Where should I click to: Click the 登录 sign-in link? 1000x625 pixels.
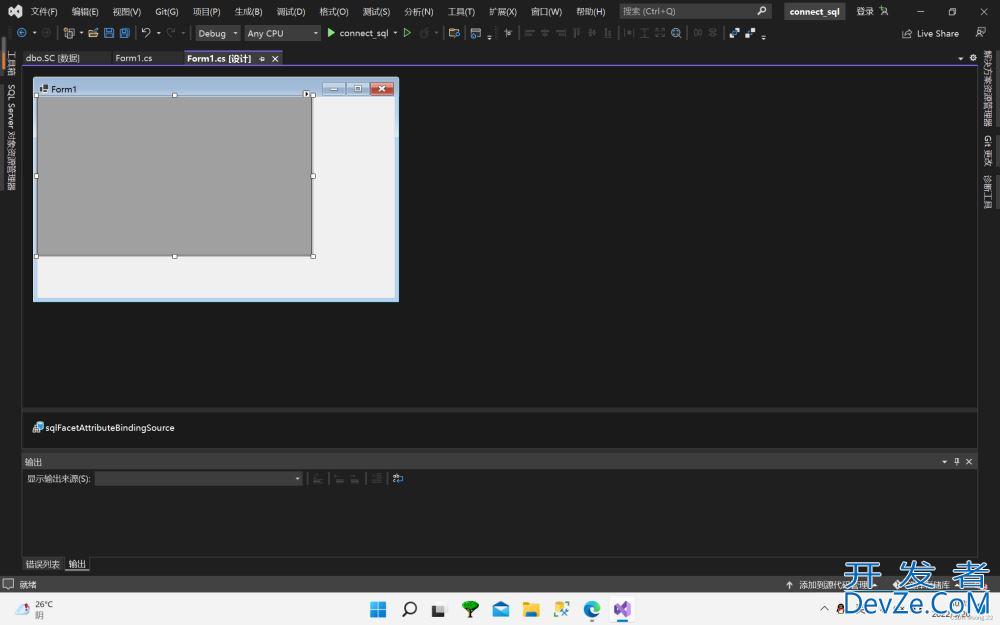[x=865, y=11]
